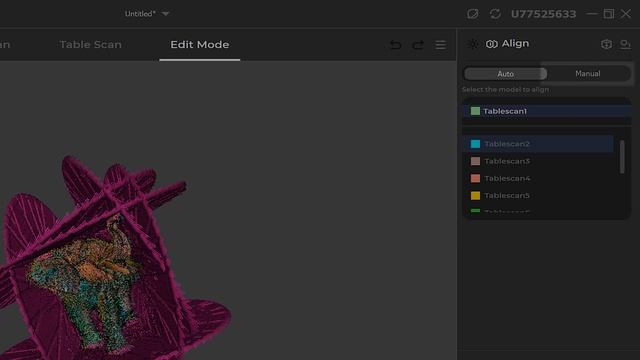Screen dimensions: 640x360
Task: Click the refresh sync icon in title bar
Action: tap(495, 14)
